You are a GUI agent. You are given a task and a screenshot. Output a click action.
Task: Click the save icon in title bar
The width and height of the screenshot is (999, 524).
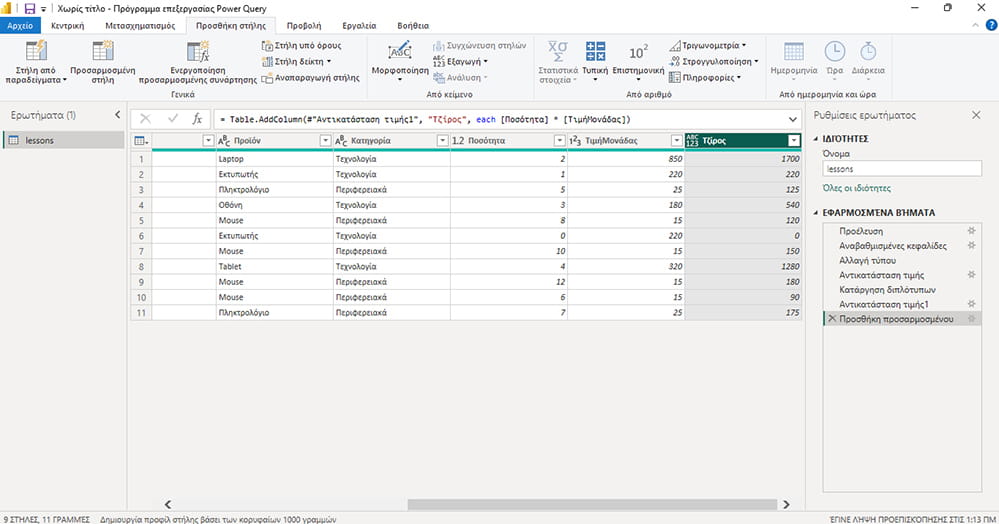(x=29, y=8)
